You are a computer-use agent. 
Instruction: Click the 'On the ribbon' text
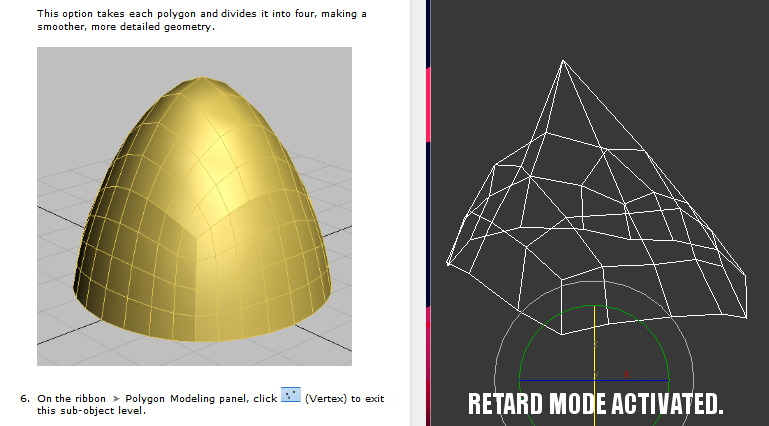(72, 399)
